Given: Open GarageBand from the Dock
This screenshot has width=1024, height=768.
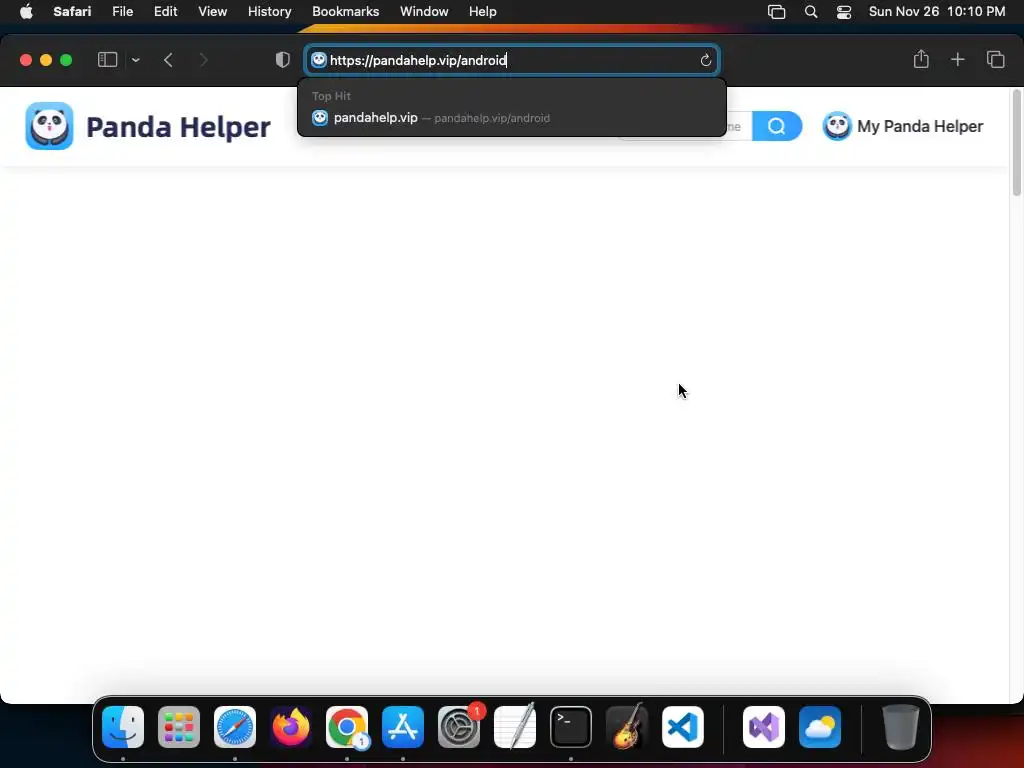Looking at the screenshot, I should point(627,727).
